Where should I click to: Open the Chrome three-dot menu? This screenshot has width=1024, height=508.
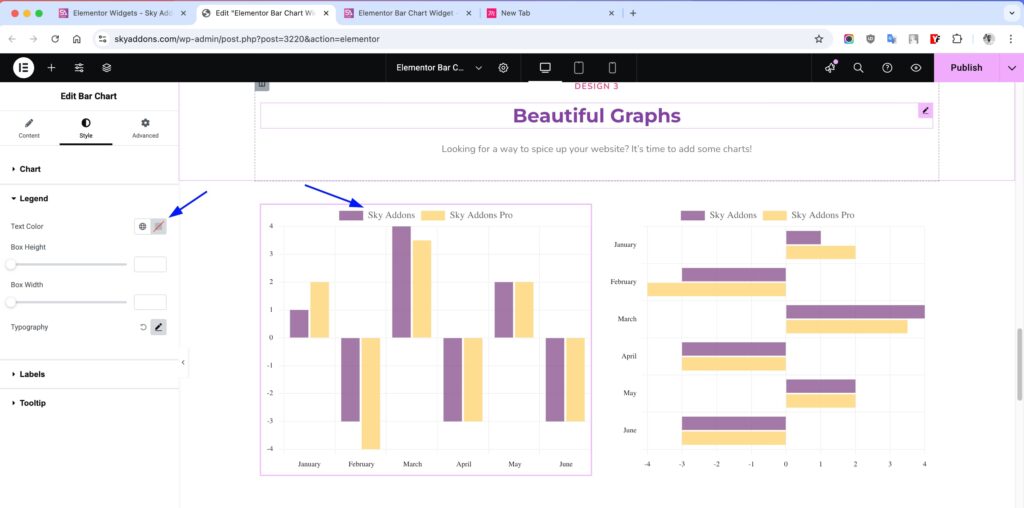pos(1010,39)
